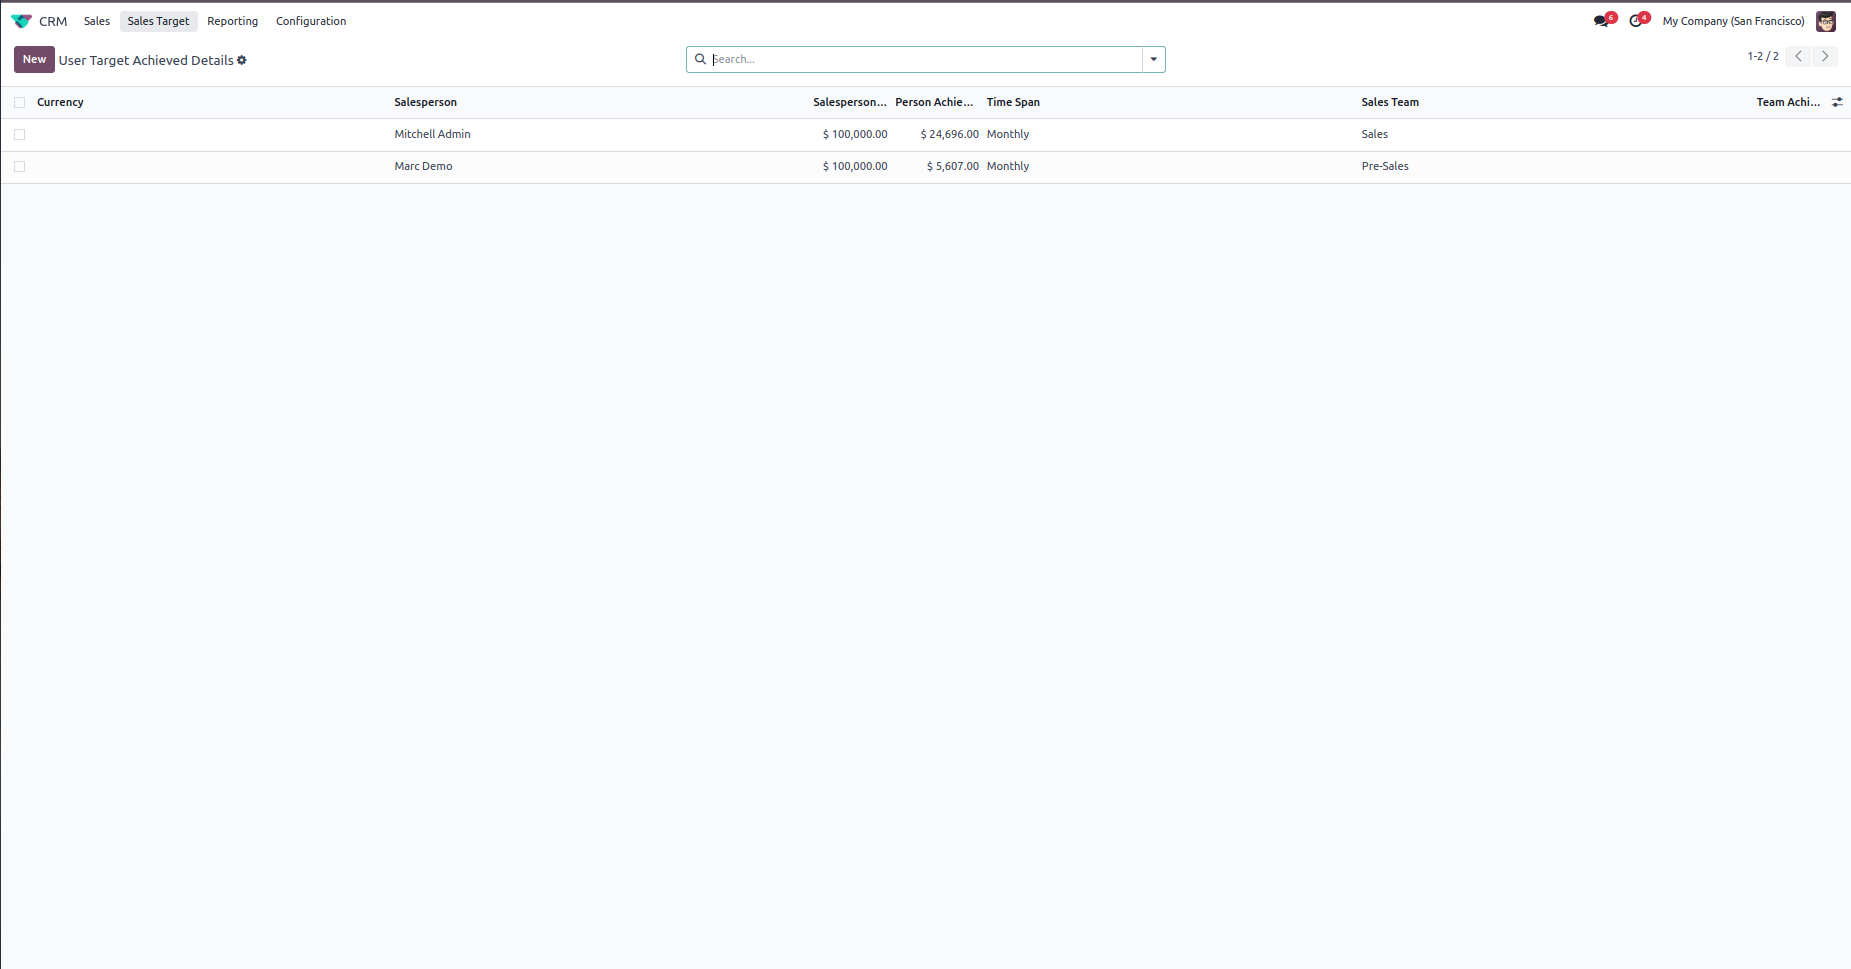The width and height of the screenshot is (1851, 969).
Task: Click the $ 24,696.00 achieved value
Action: coord(949,134)
